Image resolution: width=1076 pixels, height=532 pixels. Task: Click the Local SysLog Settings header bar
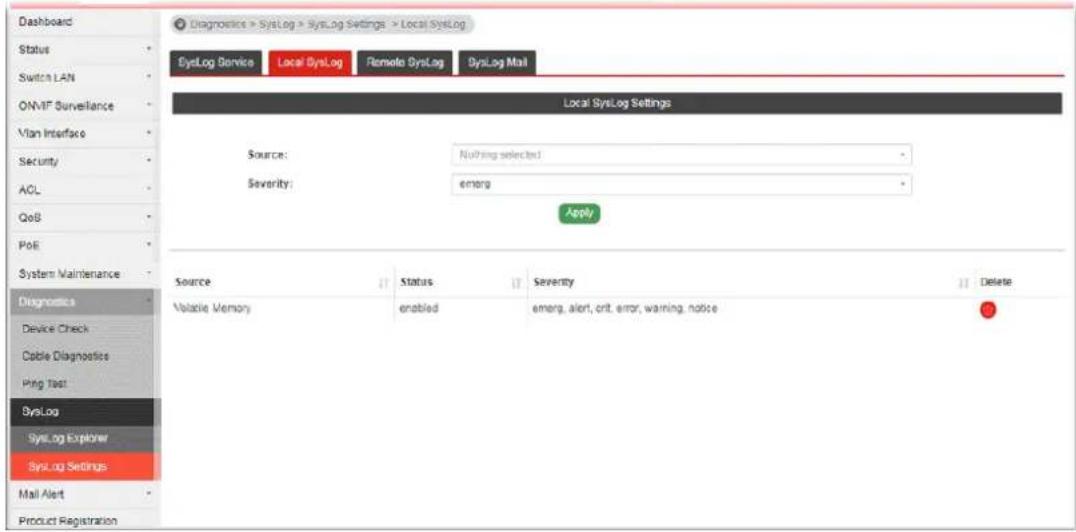click(617, 103)
